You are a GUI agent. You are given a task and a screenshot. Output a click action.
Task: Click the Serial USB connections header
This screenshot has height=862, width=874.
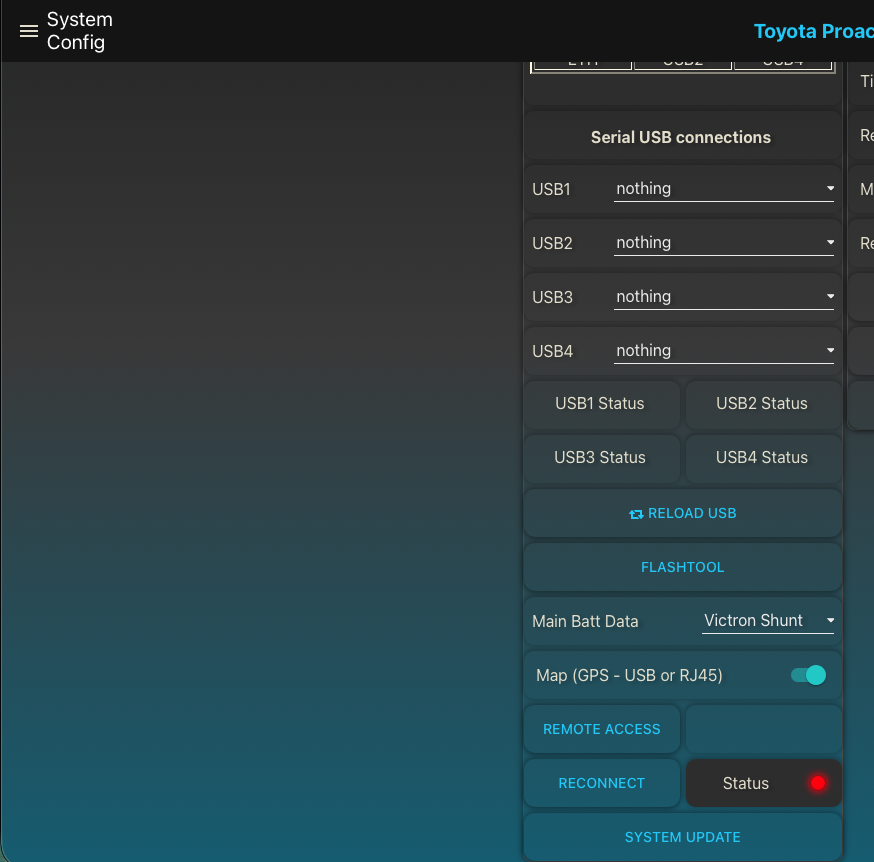coord(681,137)
